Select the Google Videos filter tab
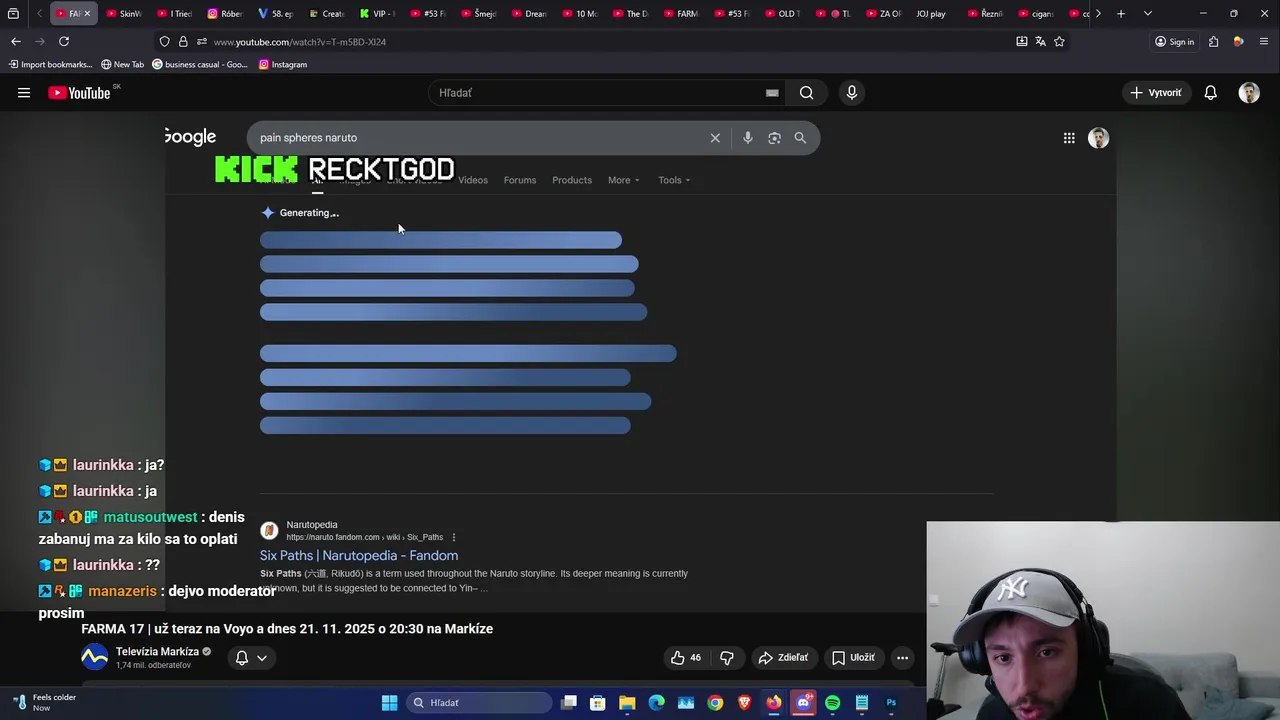This screenshot has width=1280, height=720. 473,180
